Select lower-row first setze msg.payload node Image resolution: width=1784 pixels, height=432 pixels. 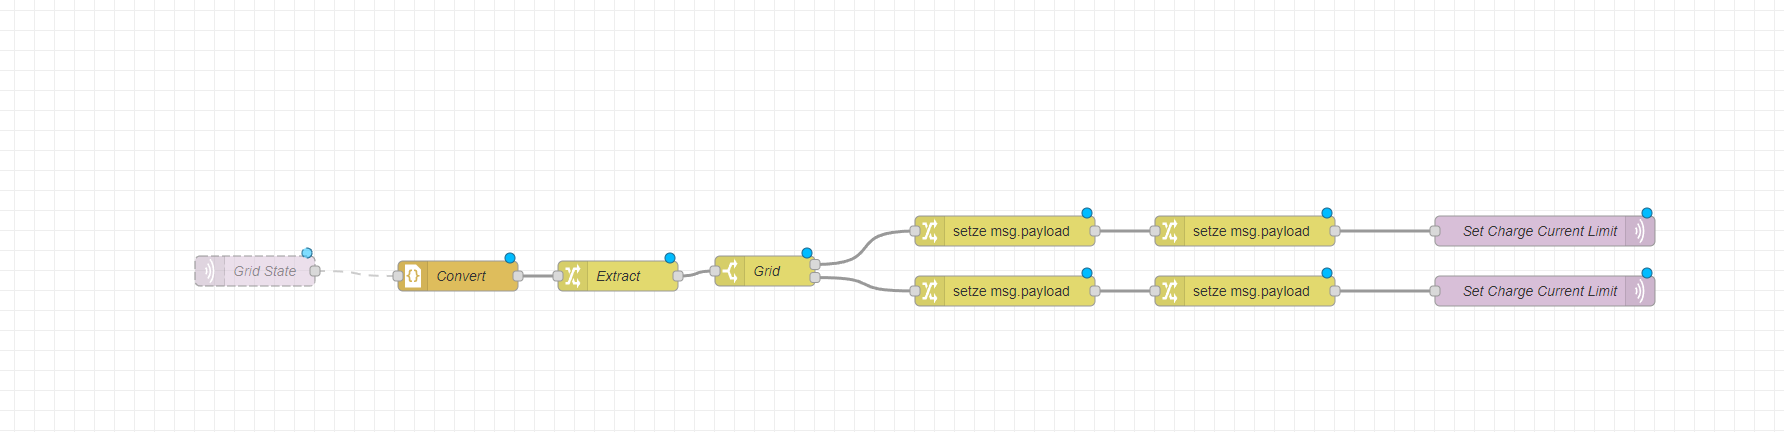pos(1005,291)
